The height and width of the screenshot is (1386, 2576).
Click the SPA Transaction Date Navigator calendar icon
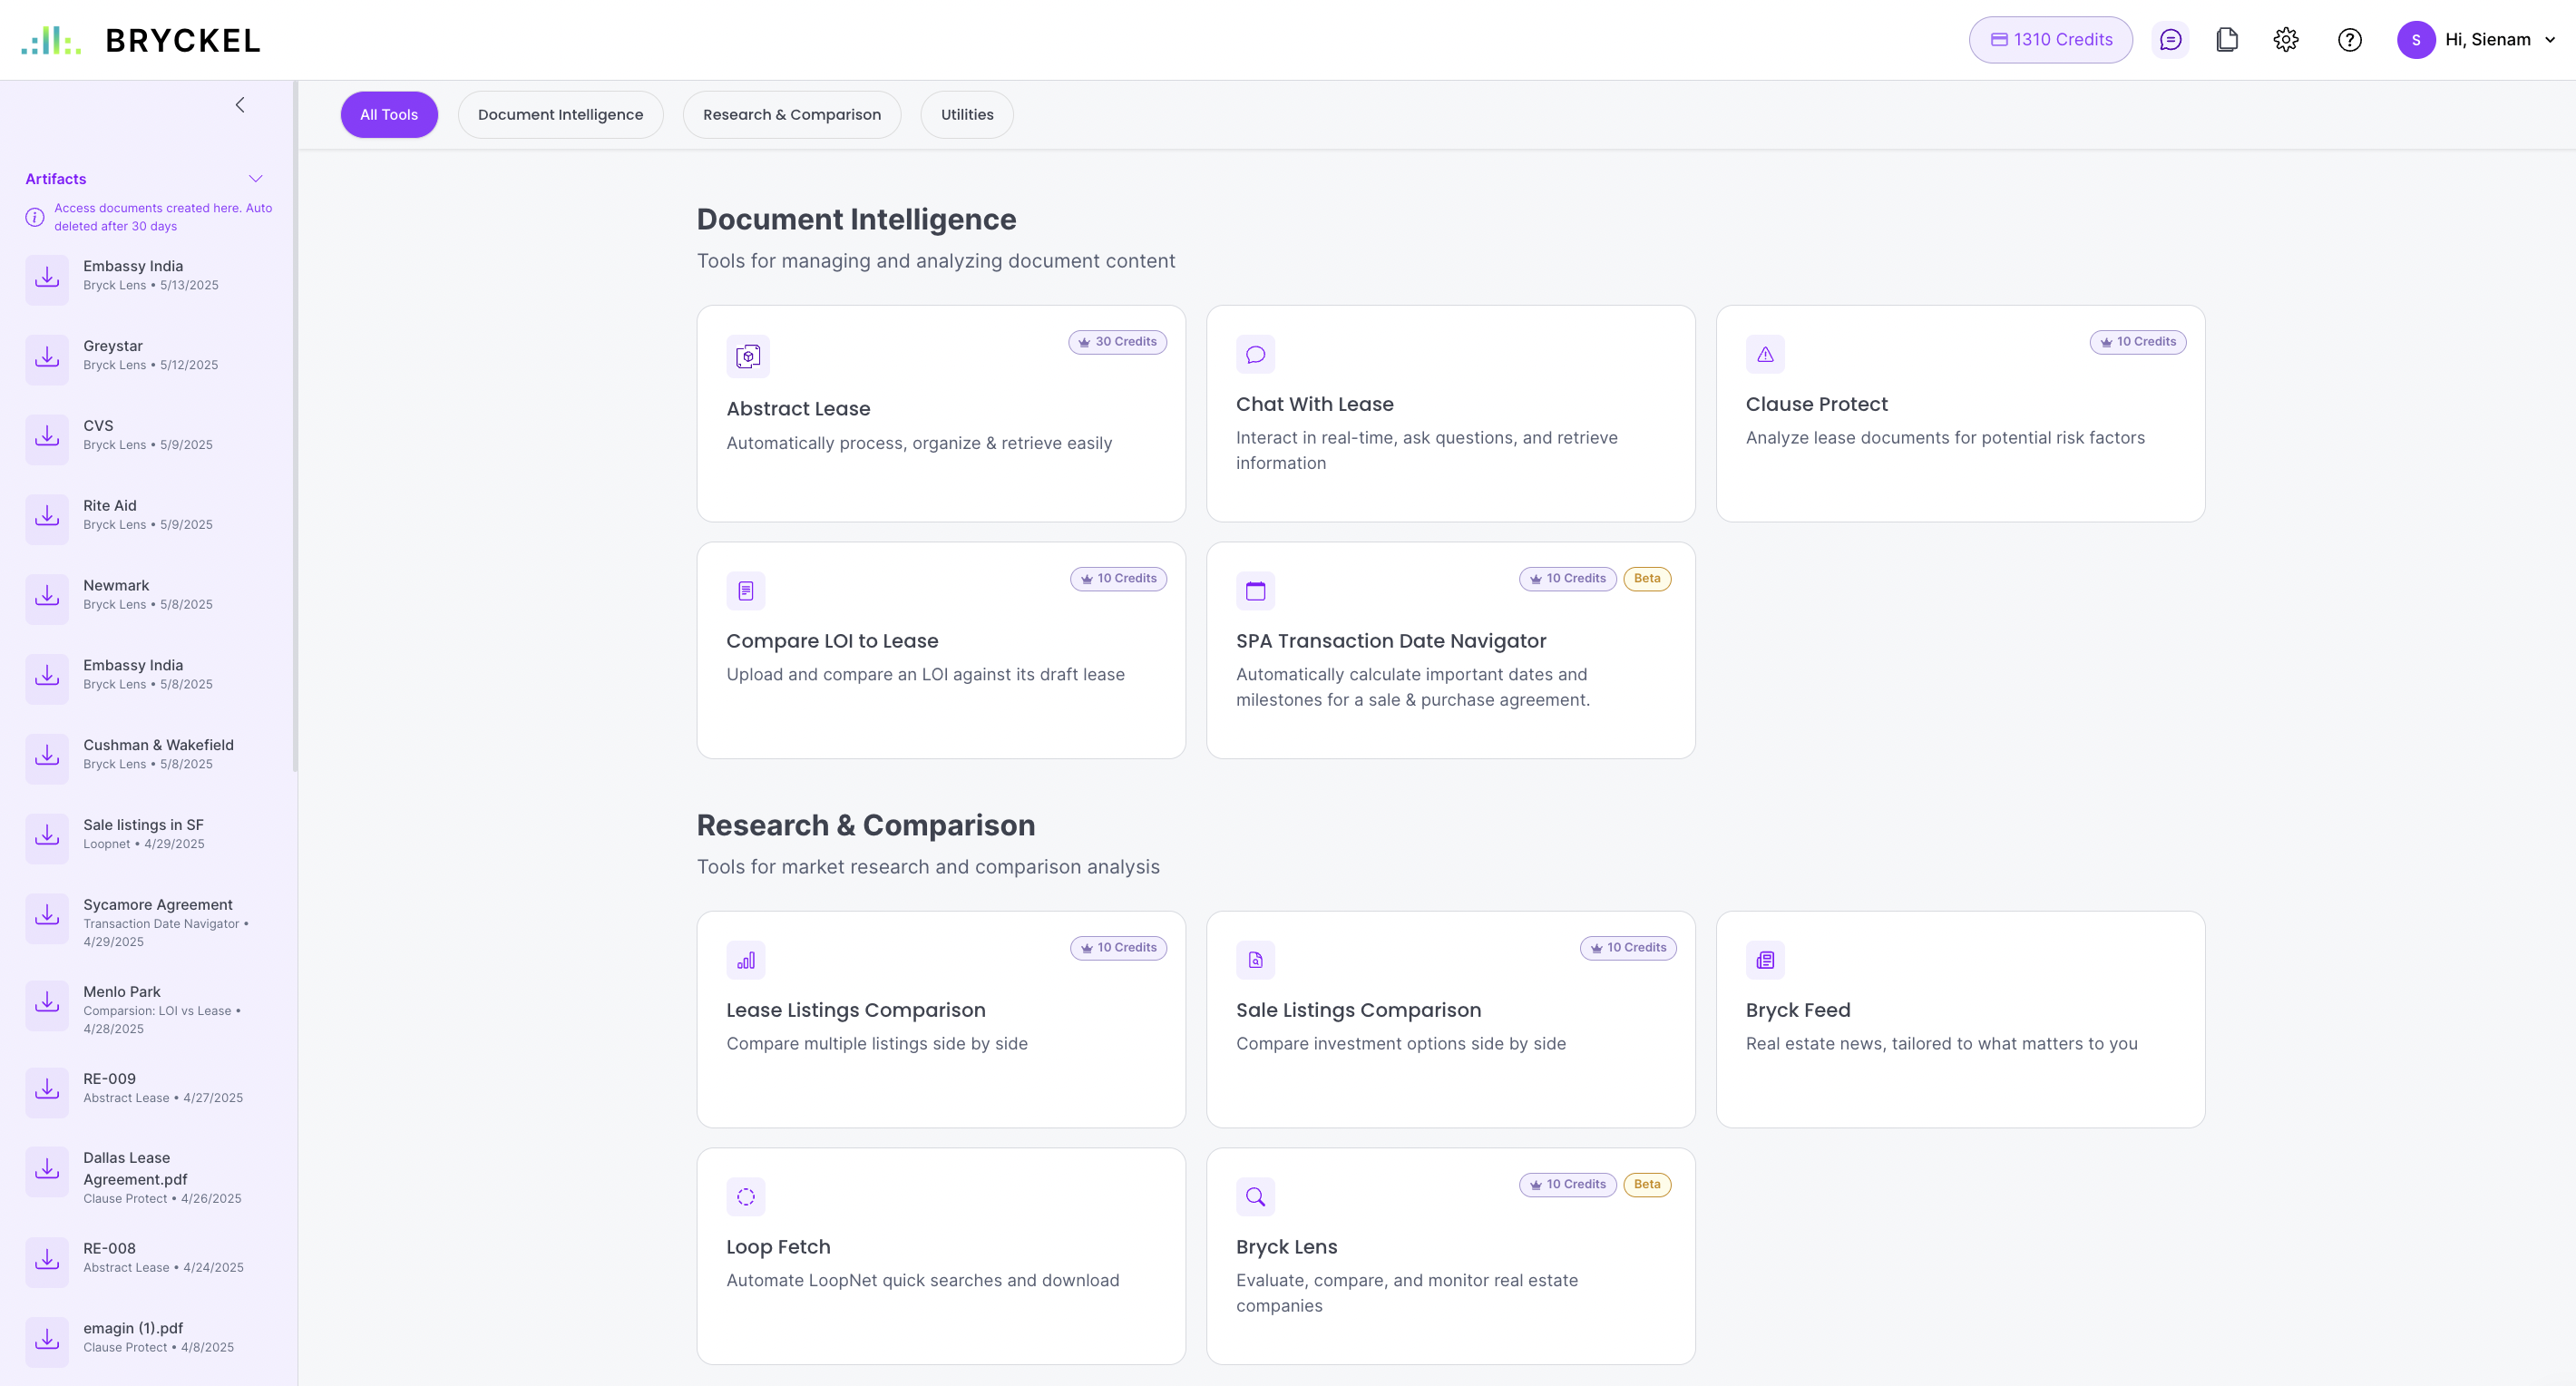point(1255,591)
